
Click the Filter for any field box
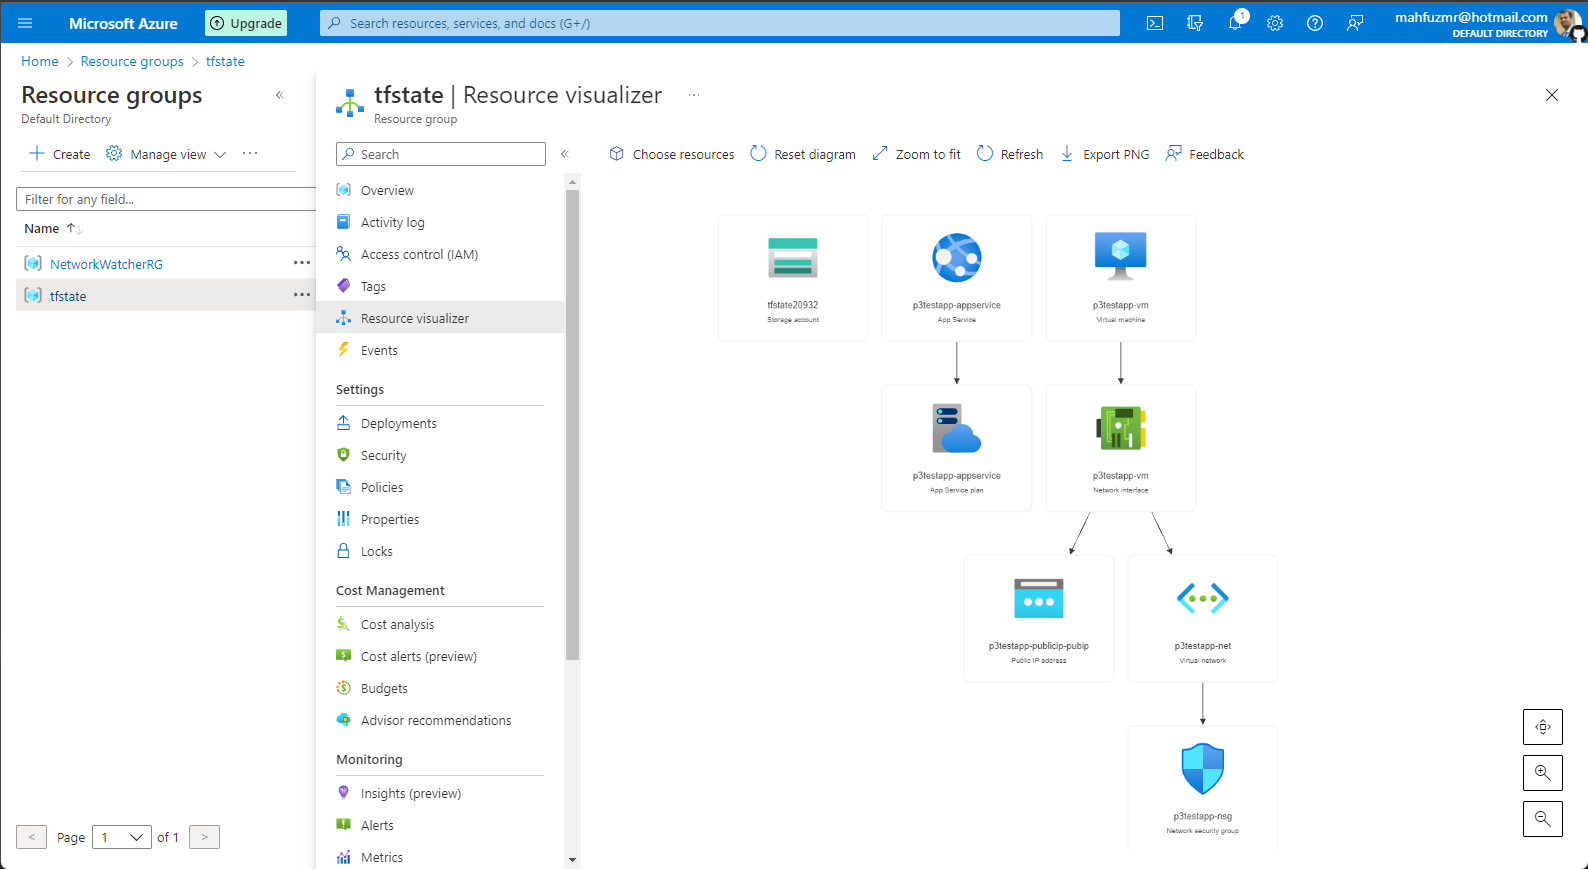pos(166,199)
